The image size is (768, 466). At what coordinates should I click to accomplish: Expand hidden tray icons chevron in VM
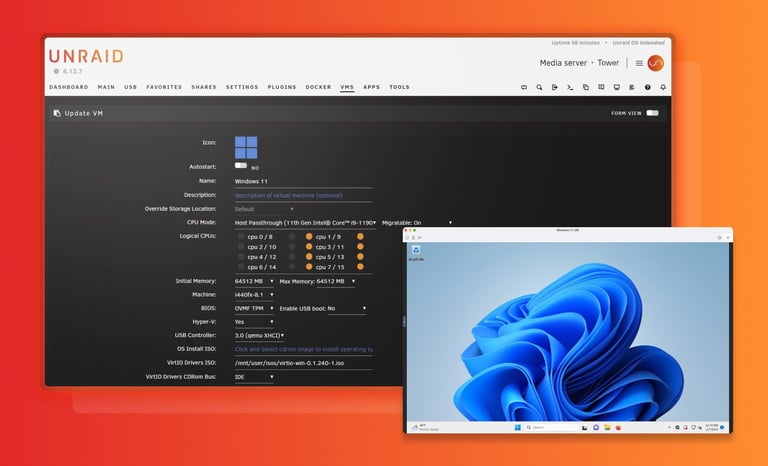pos(669,427)
